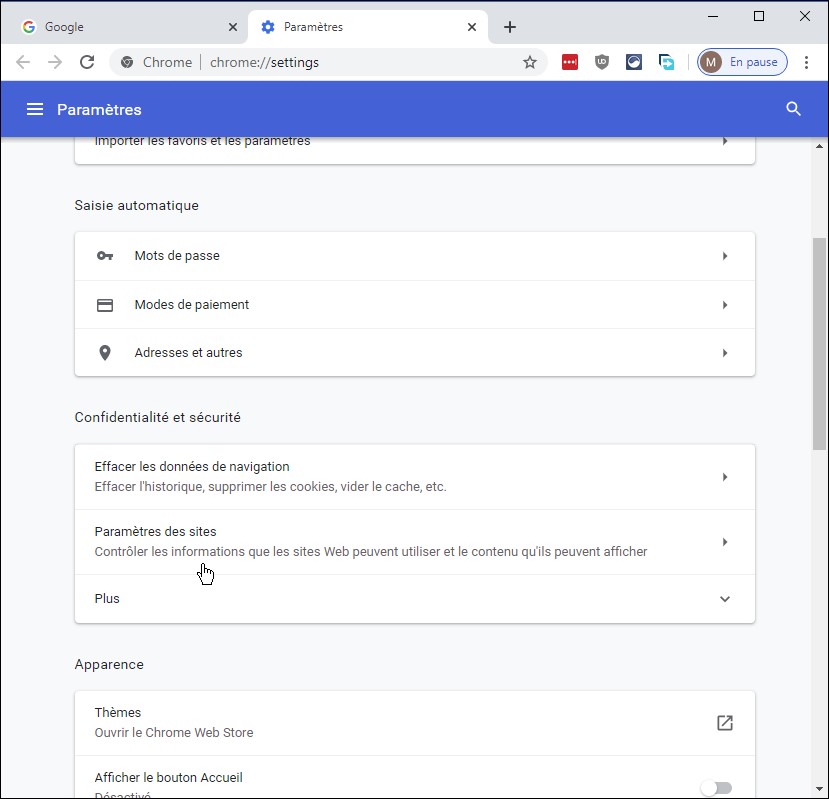
Task: Open Modes de paiement settings
Action: tap(414, 305)
